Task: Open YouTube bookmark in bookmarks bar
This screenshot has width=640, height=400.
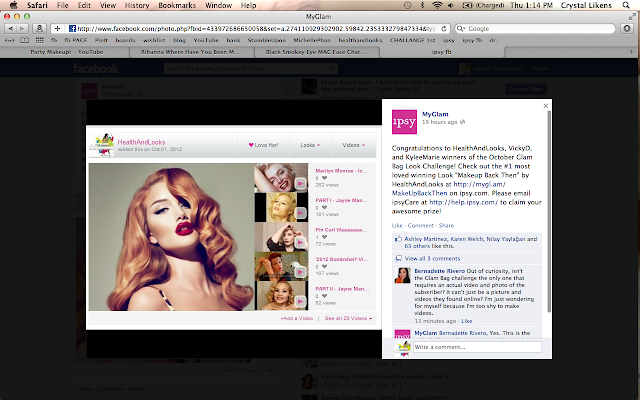Action: pos(206,40)
